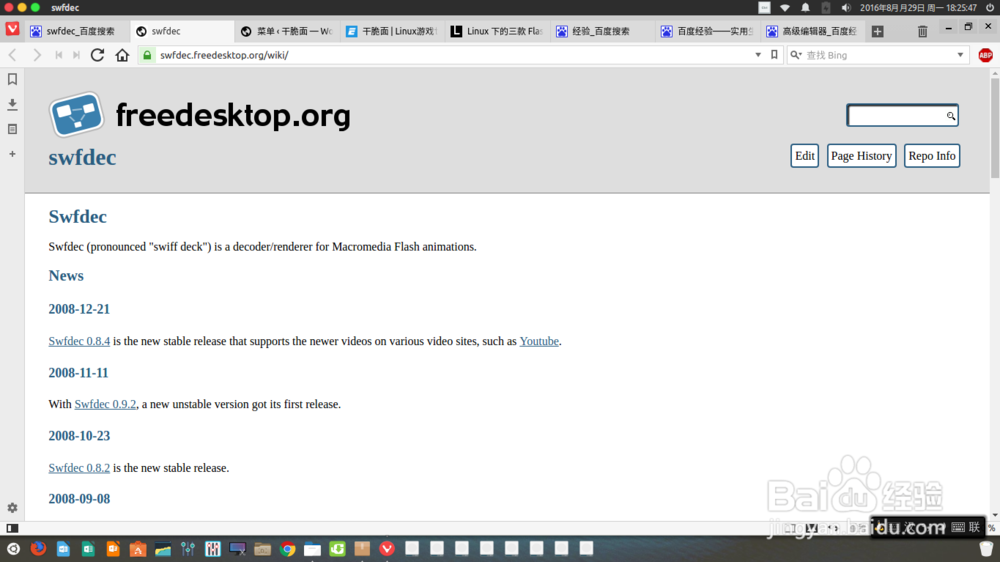1000x562 pixels.
Task: Switch to the Linux 下的三款 Flash tab
Action: pos(497,31)
